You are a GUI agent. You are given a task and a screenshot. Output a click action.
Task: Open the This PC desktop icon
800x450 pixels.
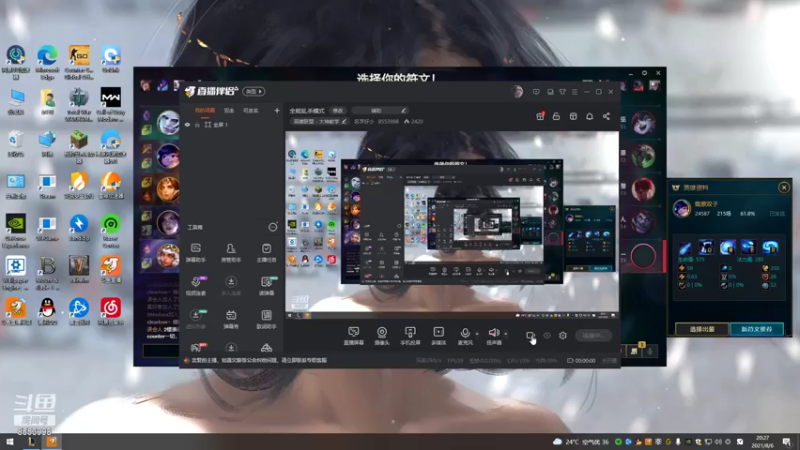tap(16, 97)
